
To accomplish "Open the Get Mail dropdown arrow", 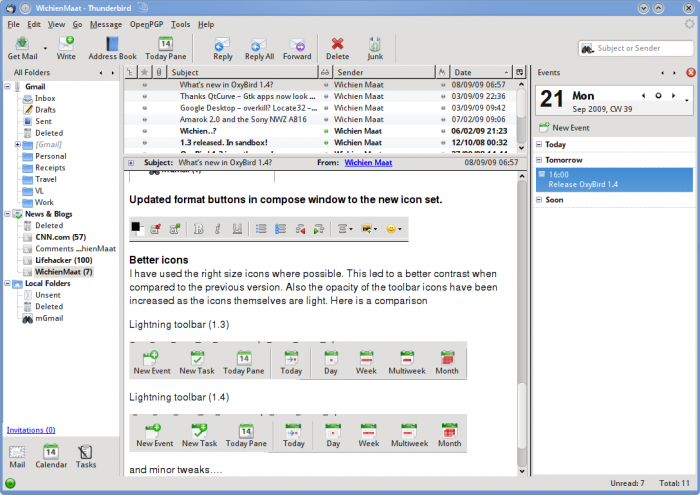I will 45,48.
